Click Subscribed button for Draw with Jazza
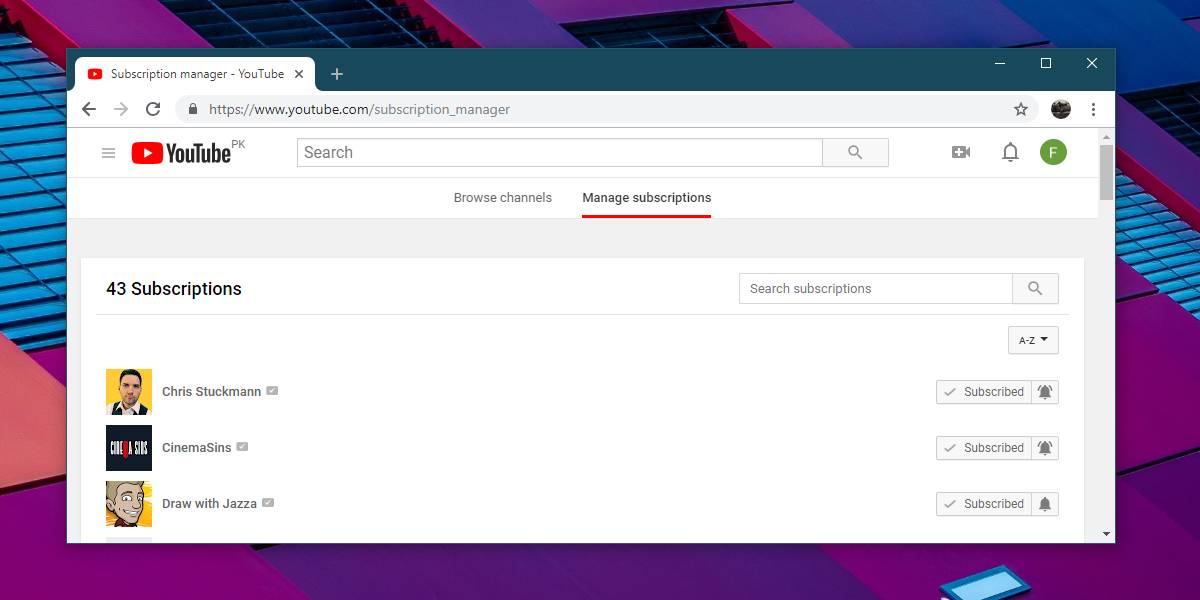The height and width of the screenshot is (600, 1200). (984, 504)
